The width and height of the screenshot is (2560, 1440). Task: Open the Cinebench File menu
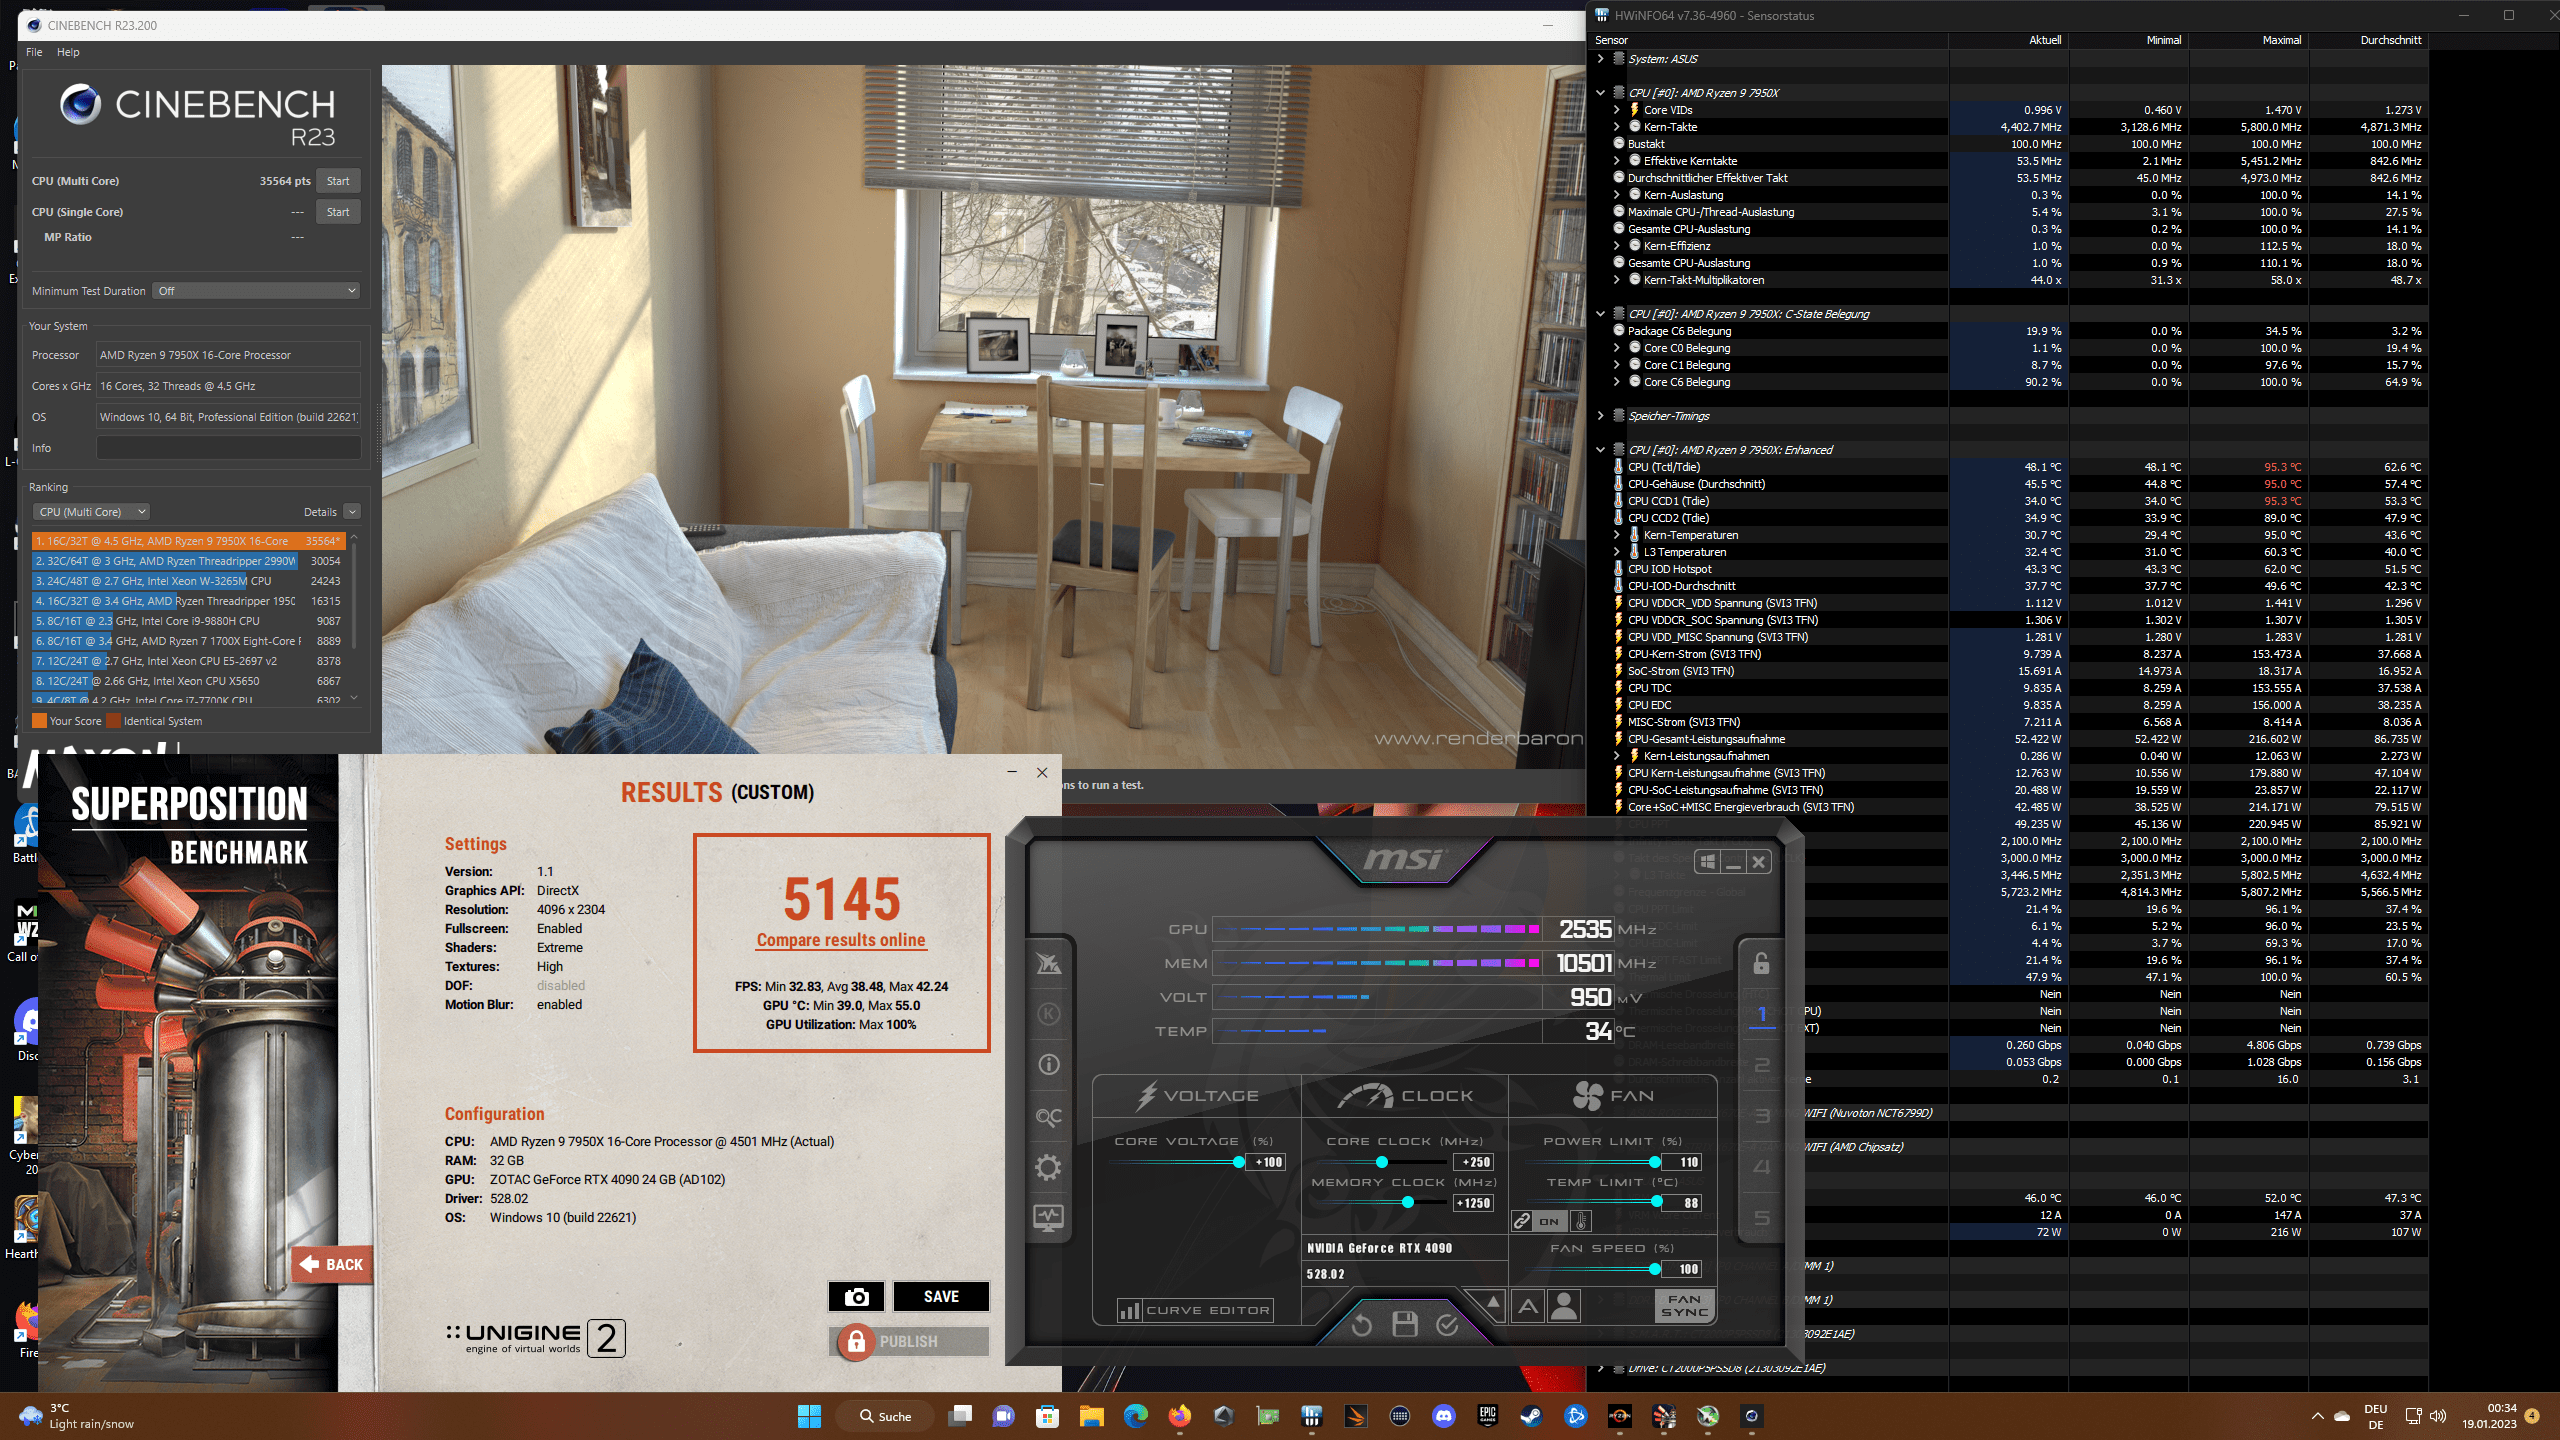(x=34, y=52)
